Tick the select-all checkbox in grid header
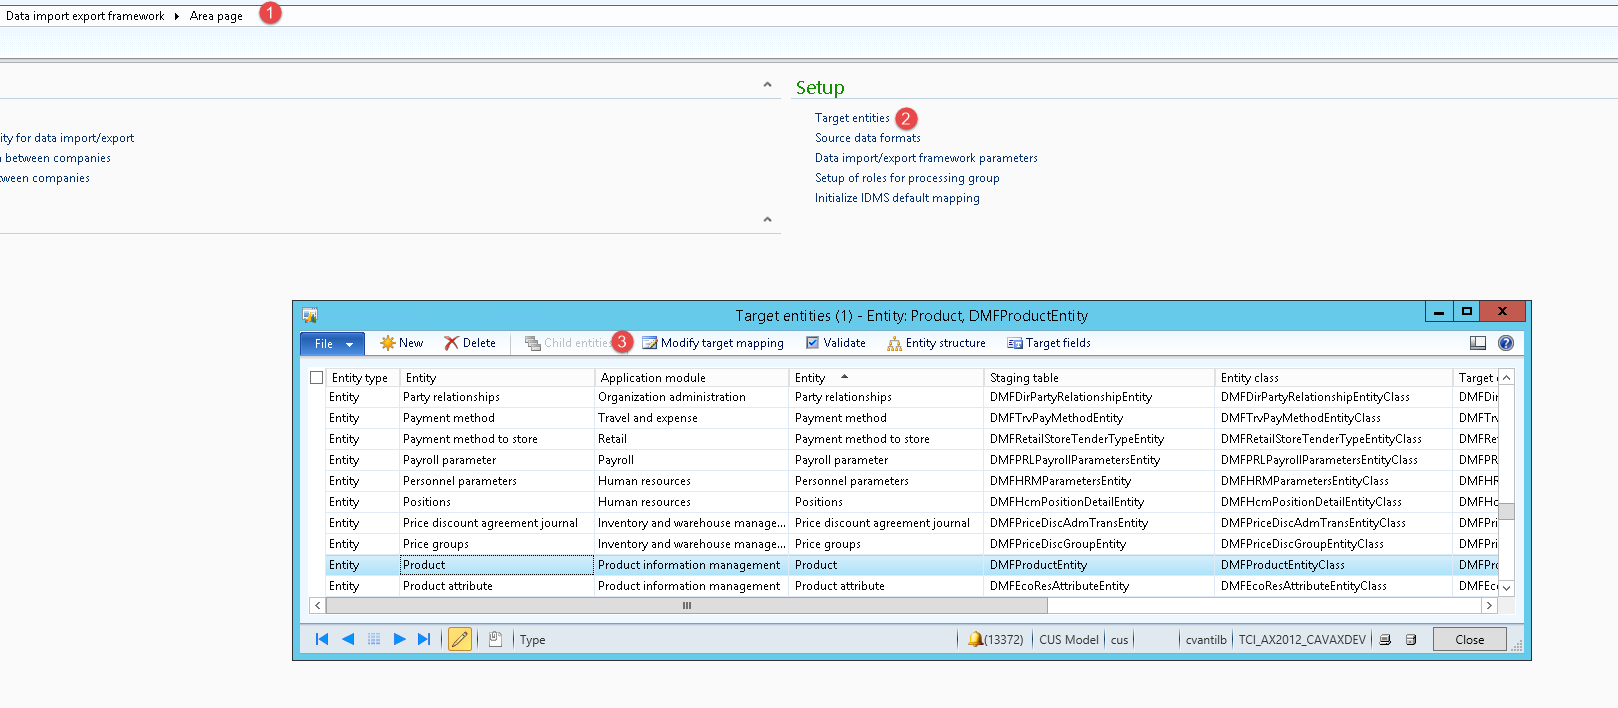Viewport: 1618px width, 708px height. [x=317, y=378]
